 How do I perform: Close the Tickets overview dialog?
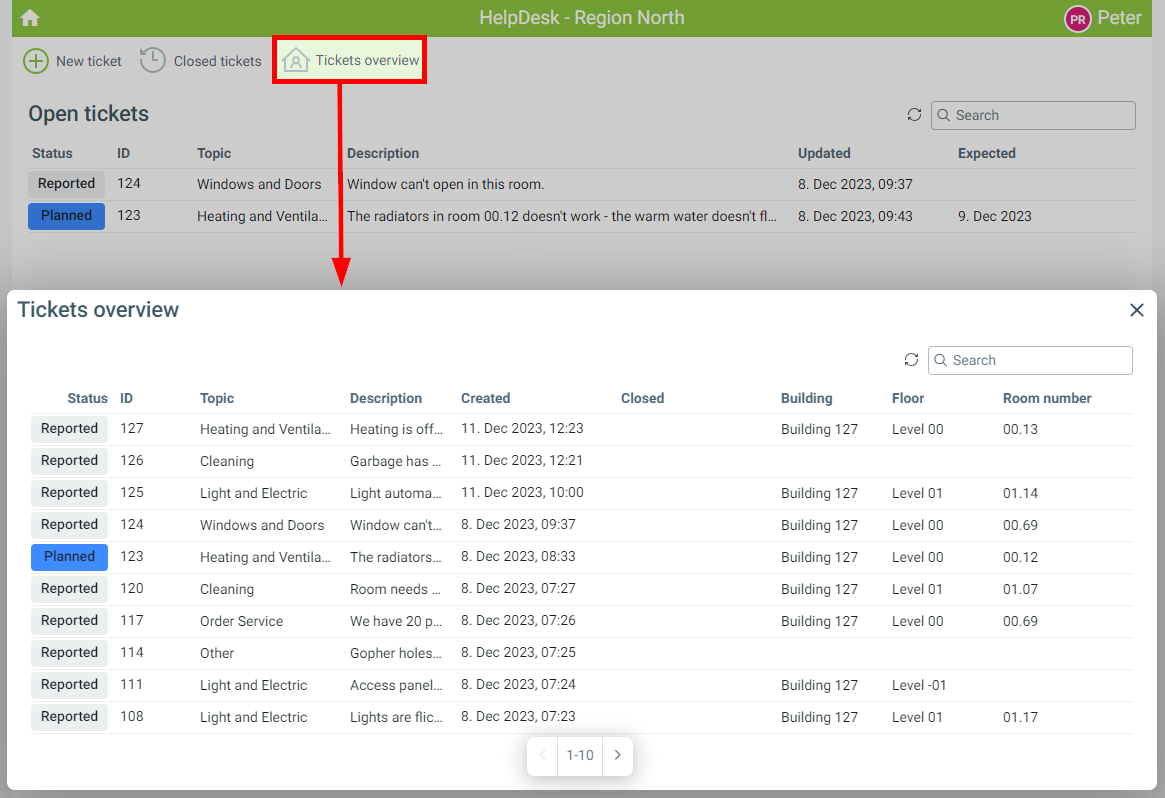click(1136, 310)
